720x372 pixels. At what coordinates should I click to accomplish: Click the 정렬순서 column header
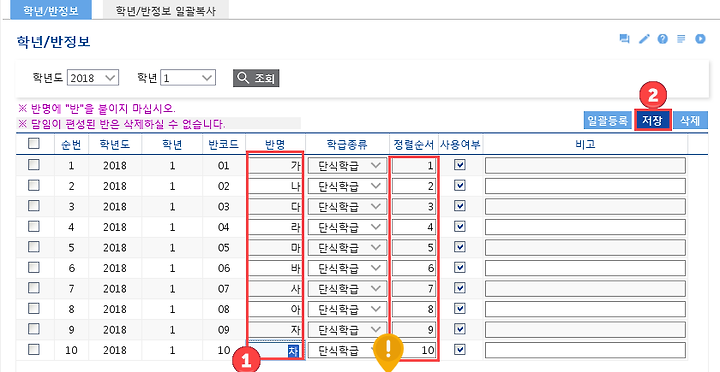click(414, 144)
